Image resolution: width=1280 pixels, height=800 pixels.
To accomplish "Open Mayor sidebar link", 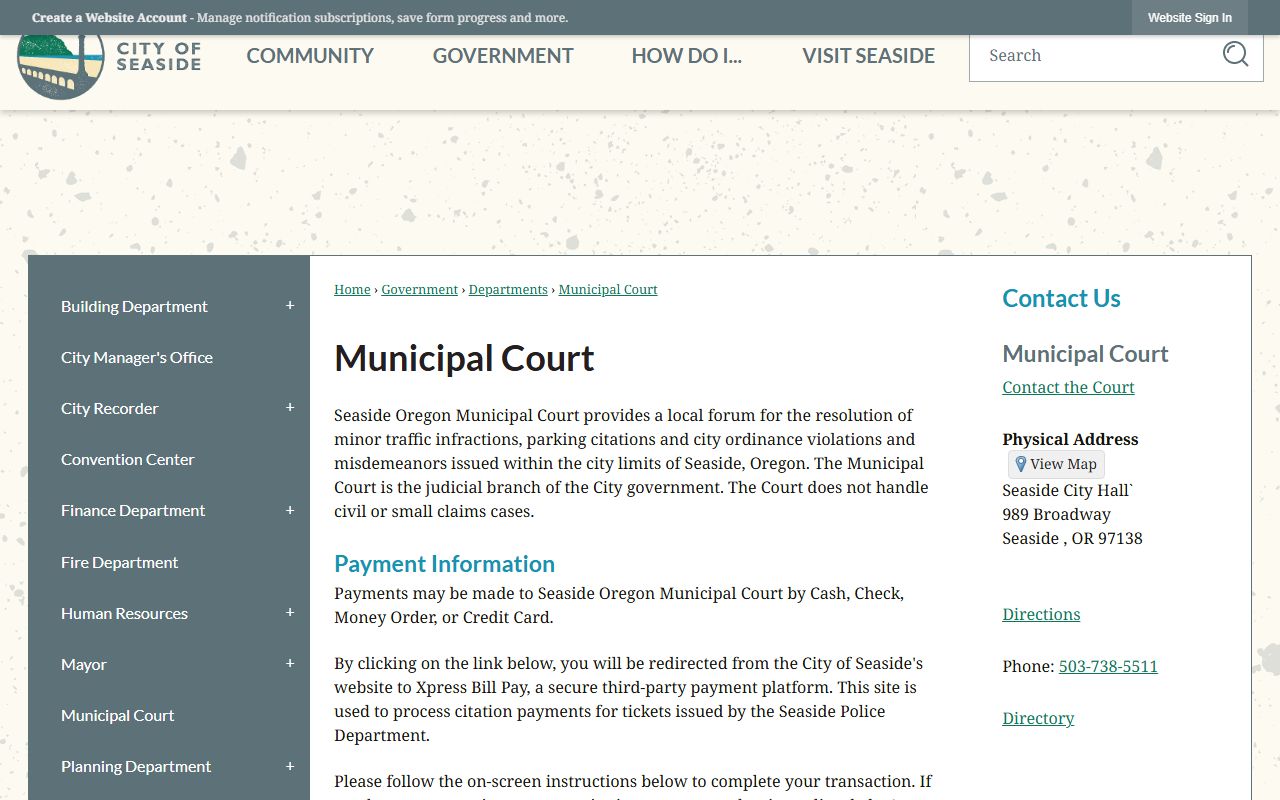I will click(84, 664).
